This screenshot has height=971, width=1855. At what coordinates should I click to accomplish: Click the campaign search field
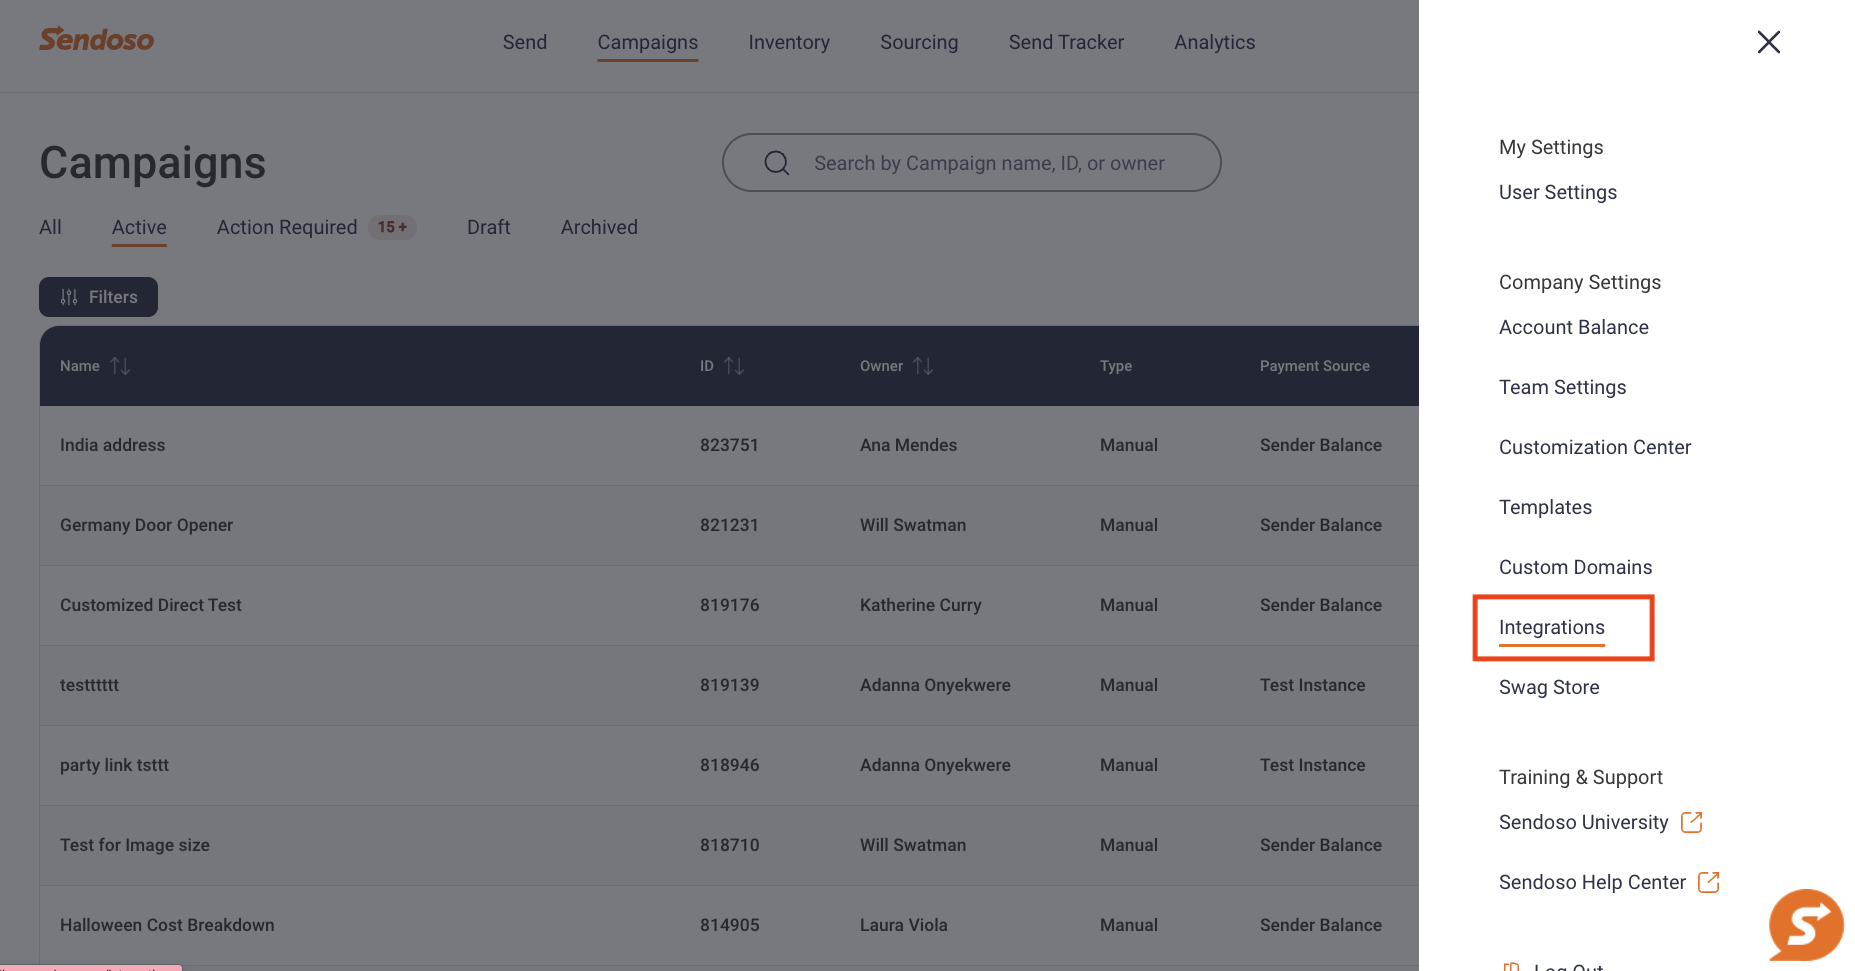tap(971, 163)
